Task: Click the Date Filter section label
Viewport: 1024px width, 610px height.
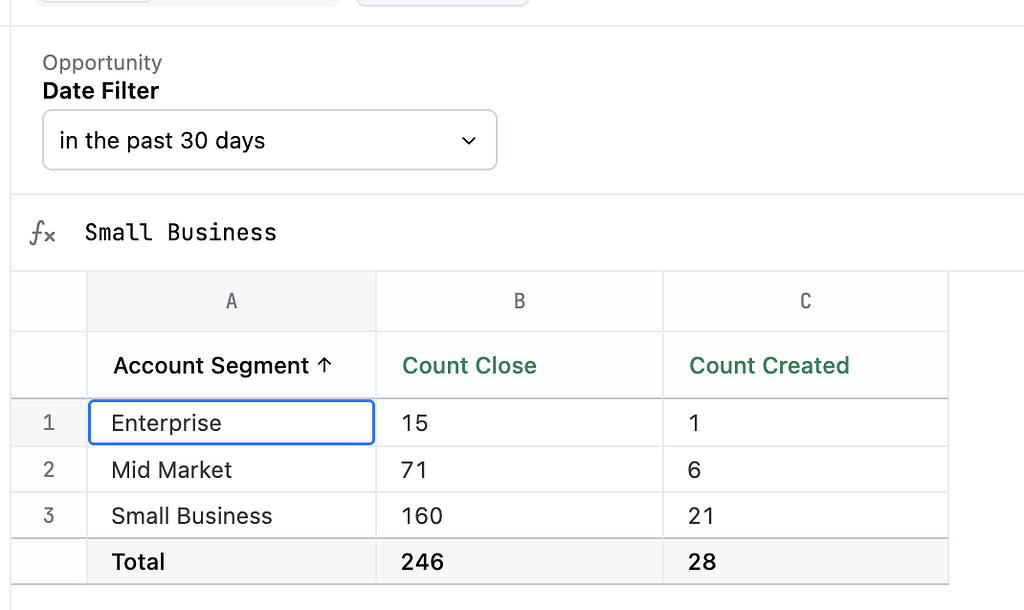Action: pyautogui.click(x=100, y=91)
